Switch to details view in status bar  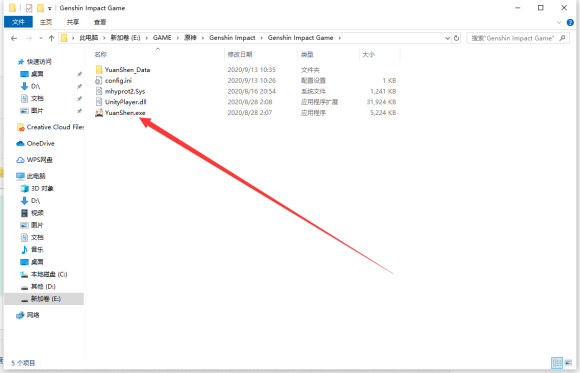click(557, 363)
